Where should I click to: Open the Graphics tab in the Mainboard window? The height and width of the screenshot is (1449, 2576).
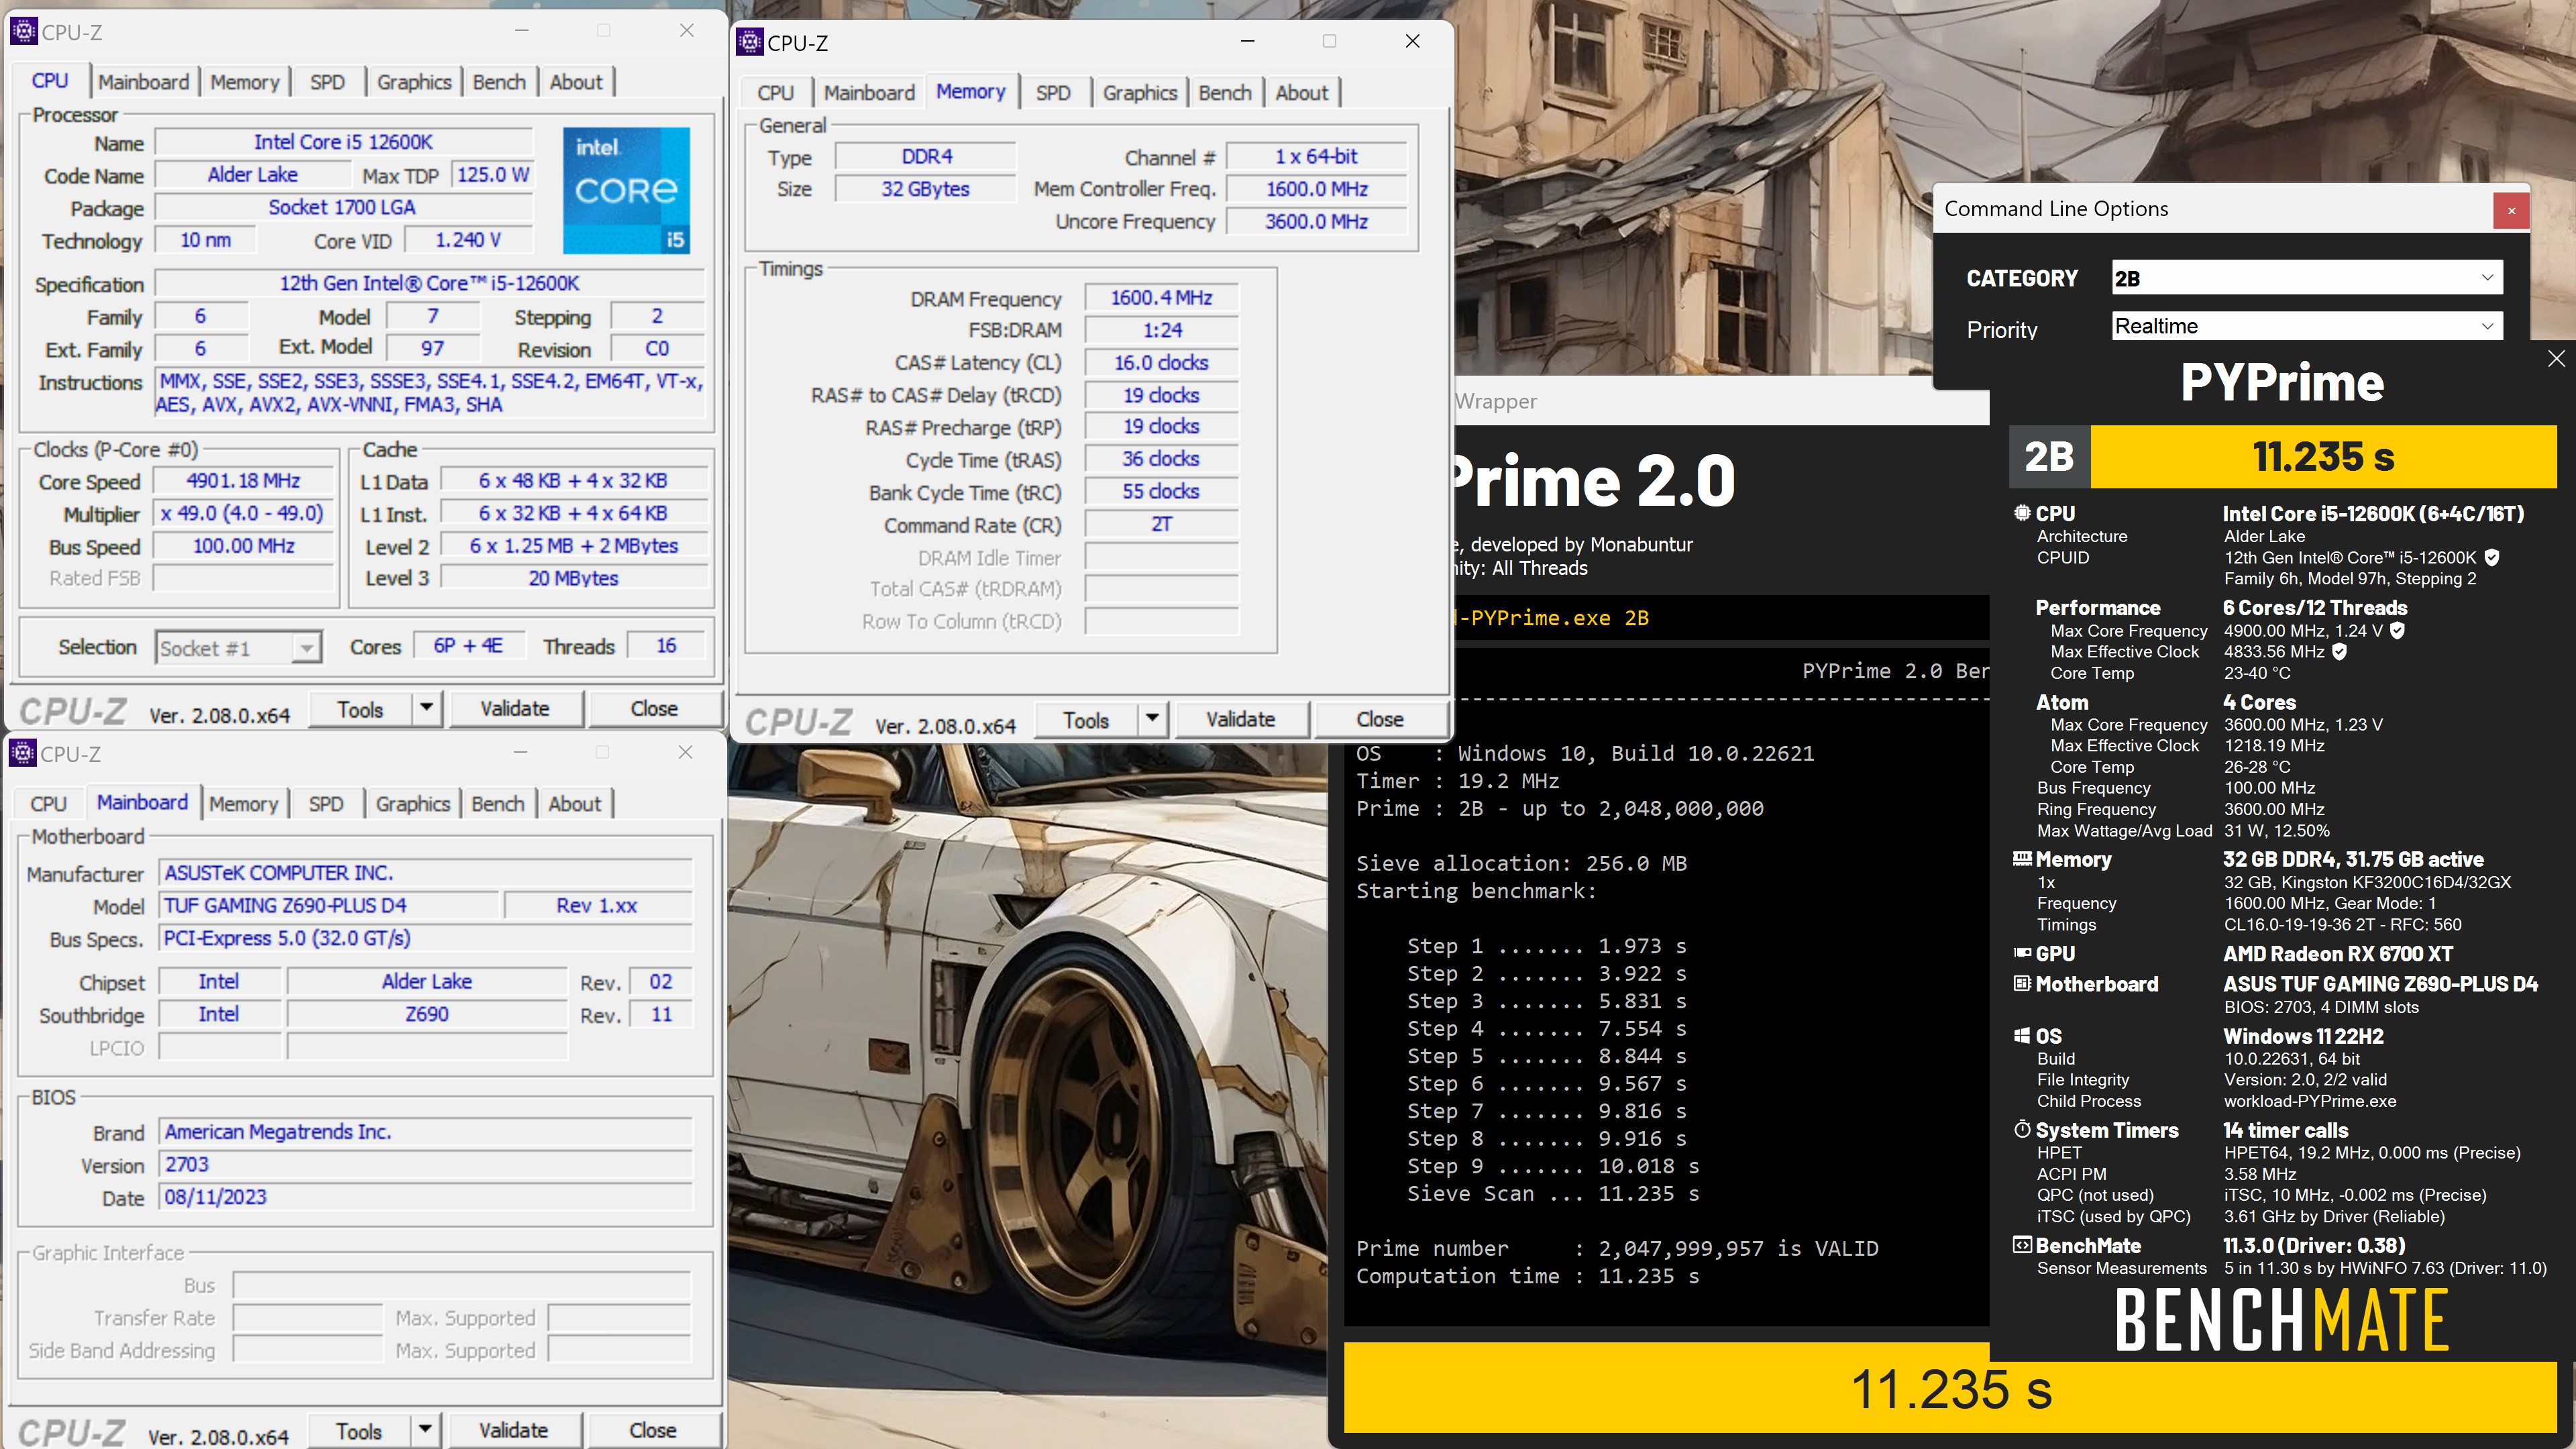click(413, 804)
